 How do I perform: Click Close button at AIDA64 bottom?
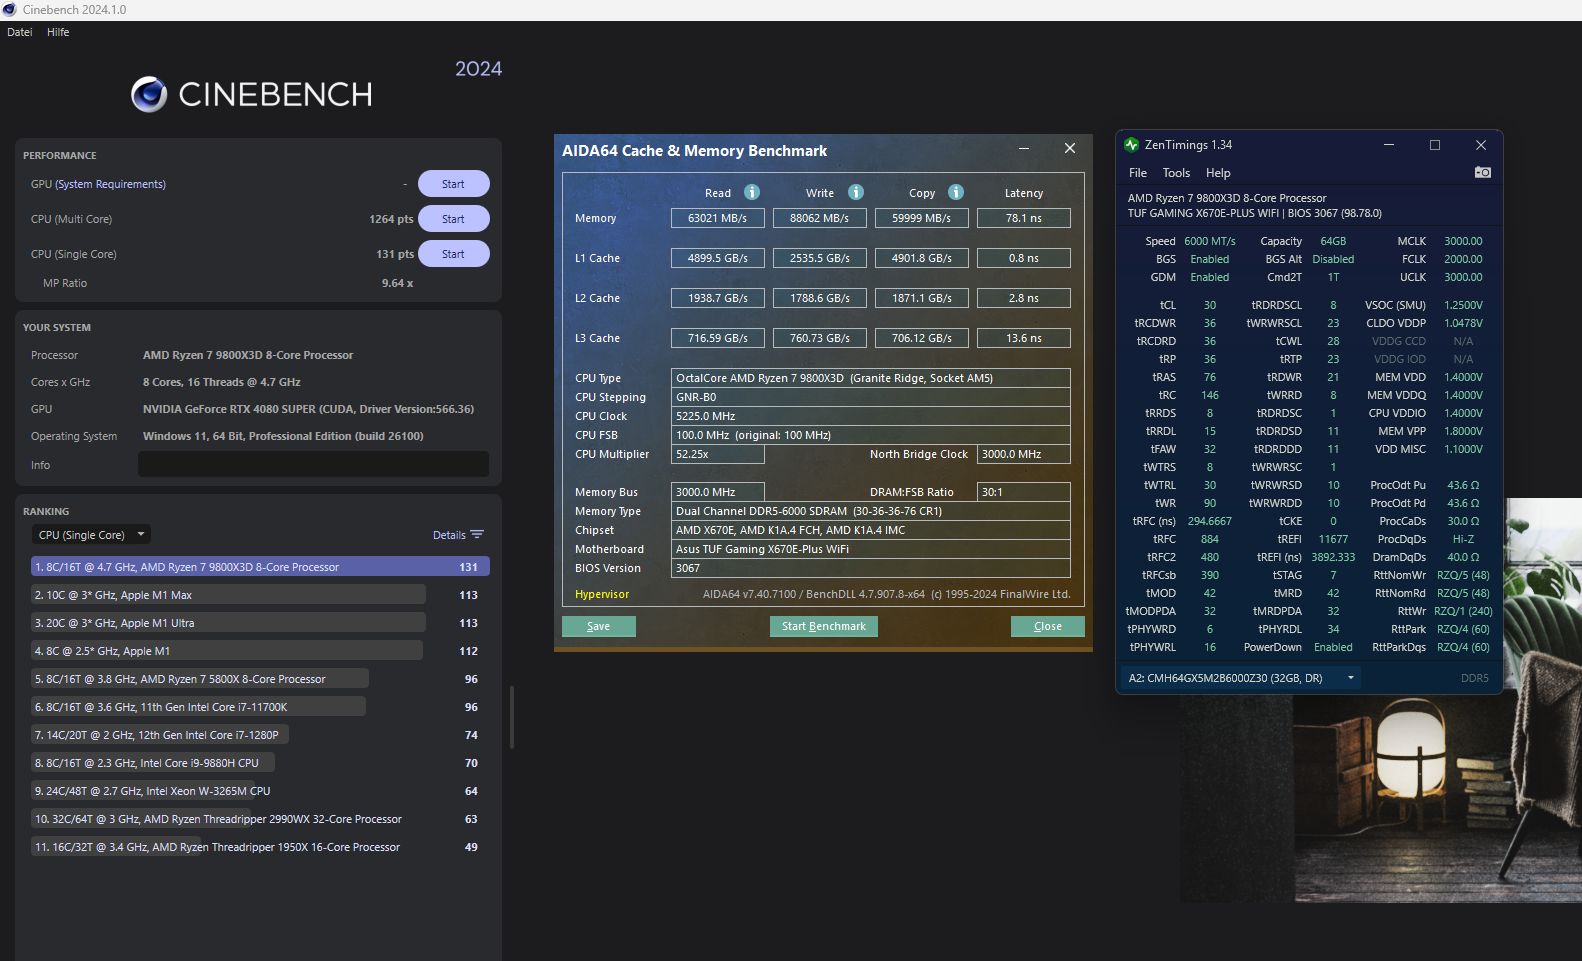[1047, 626]
